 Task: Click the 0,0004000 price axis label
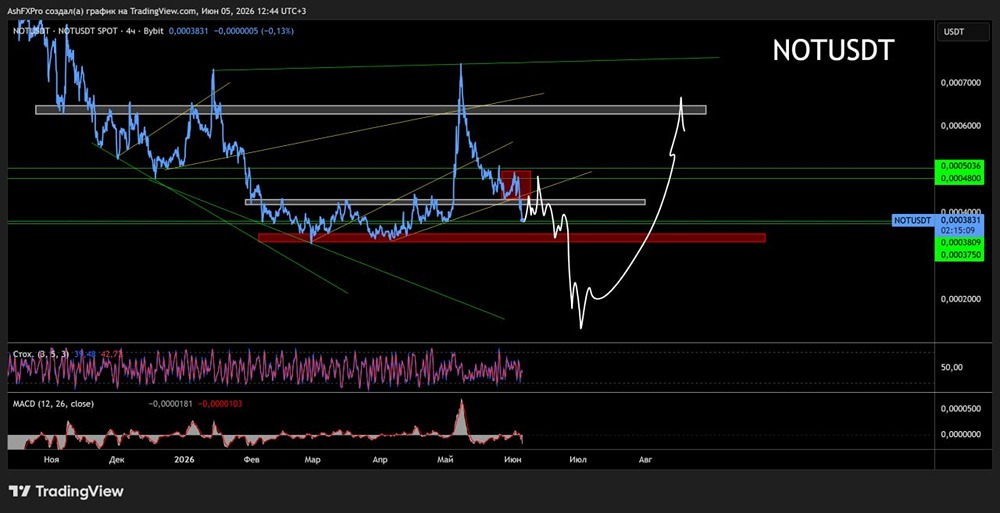962,212
